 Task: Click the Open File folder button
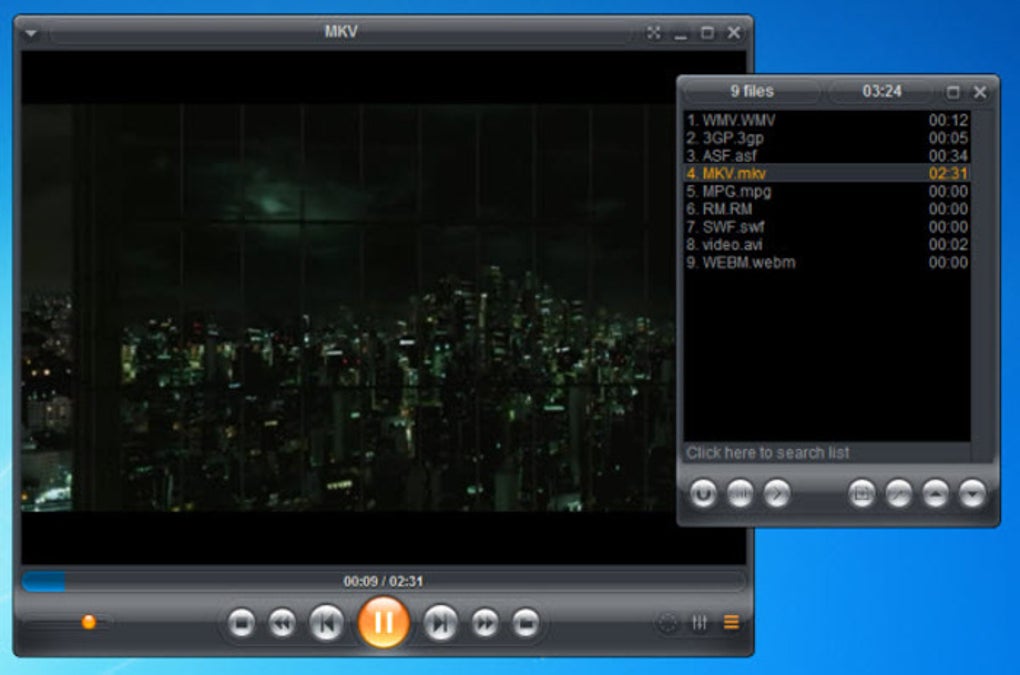(526, 623)
